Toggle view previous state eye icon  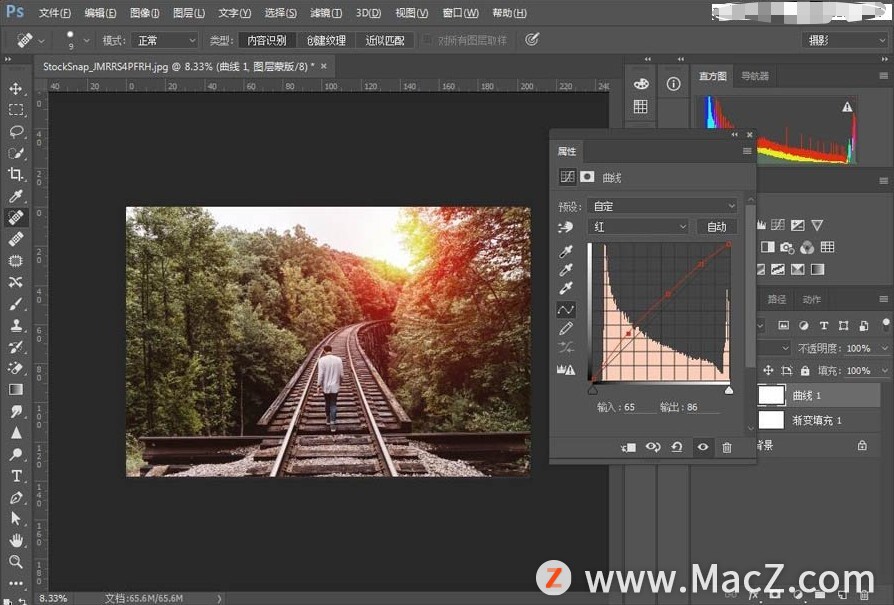click(x=653, y=448)
